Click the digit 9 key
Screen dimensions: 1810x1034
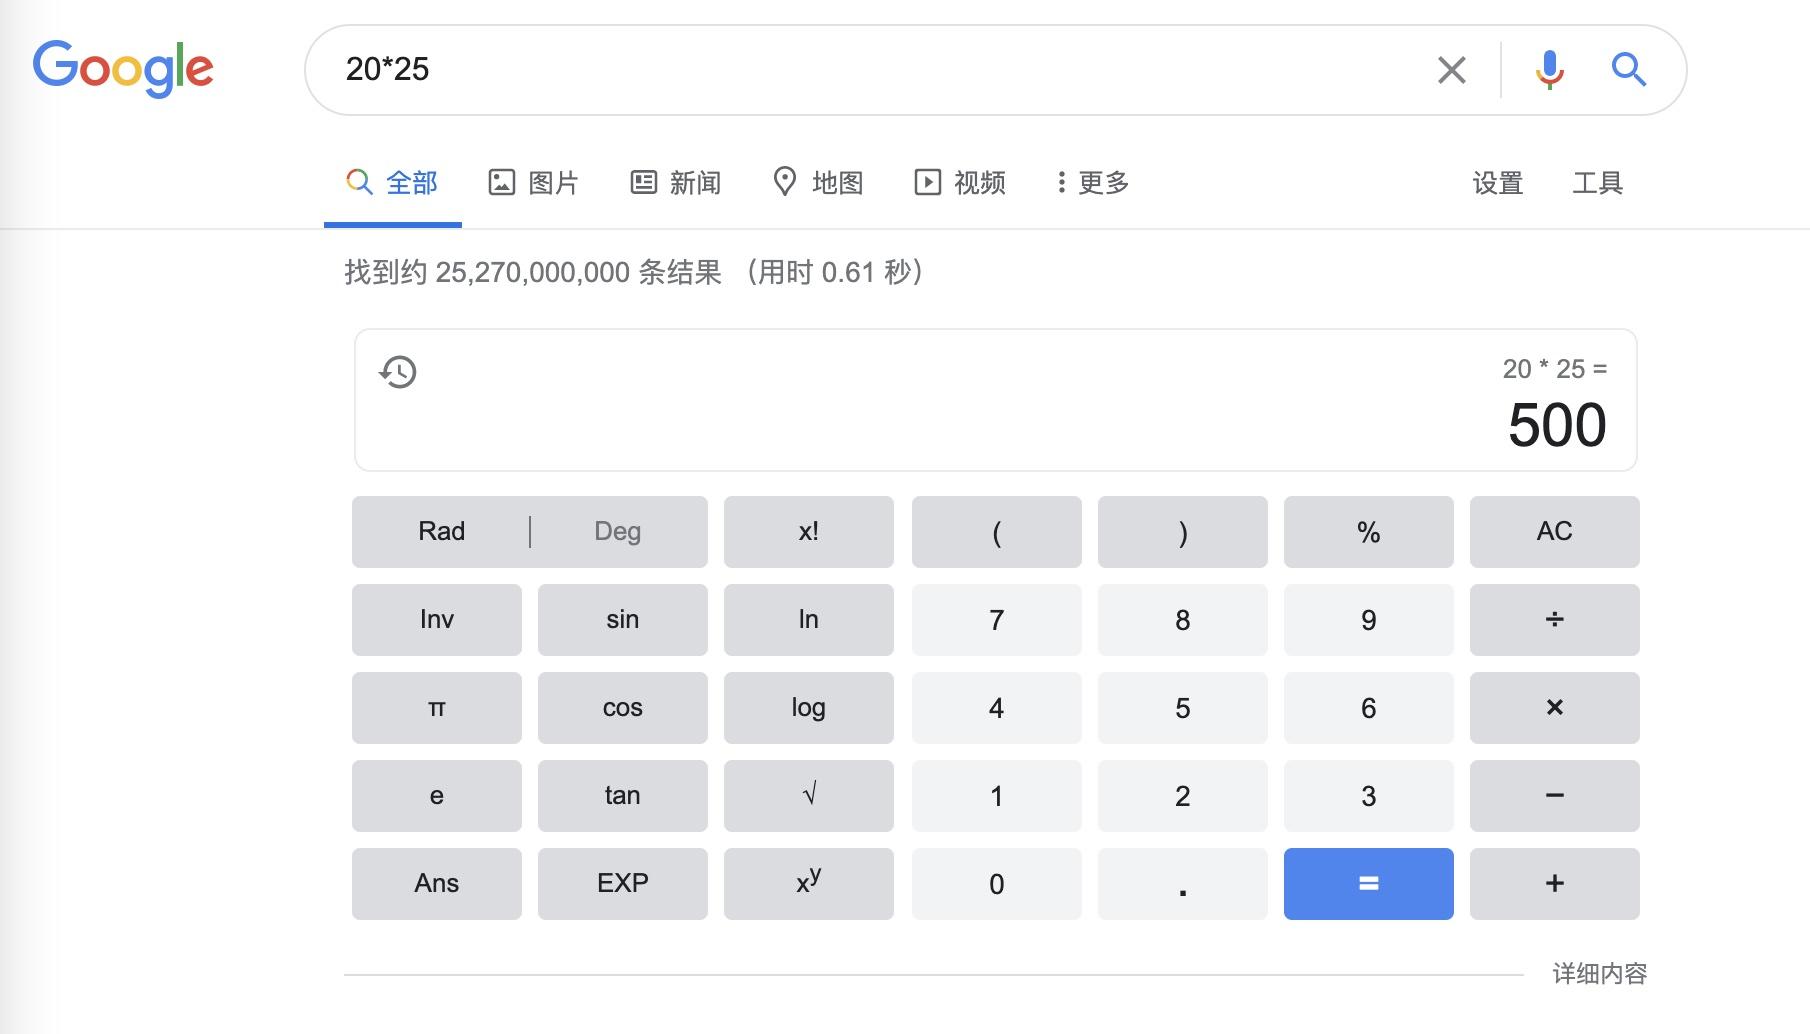[1369, 620]
